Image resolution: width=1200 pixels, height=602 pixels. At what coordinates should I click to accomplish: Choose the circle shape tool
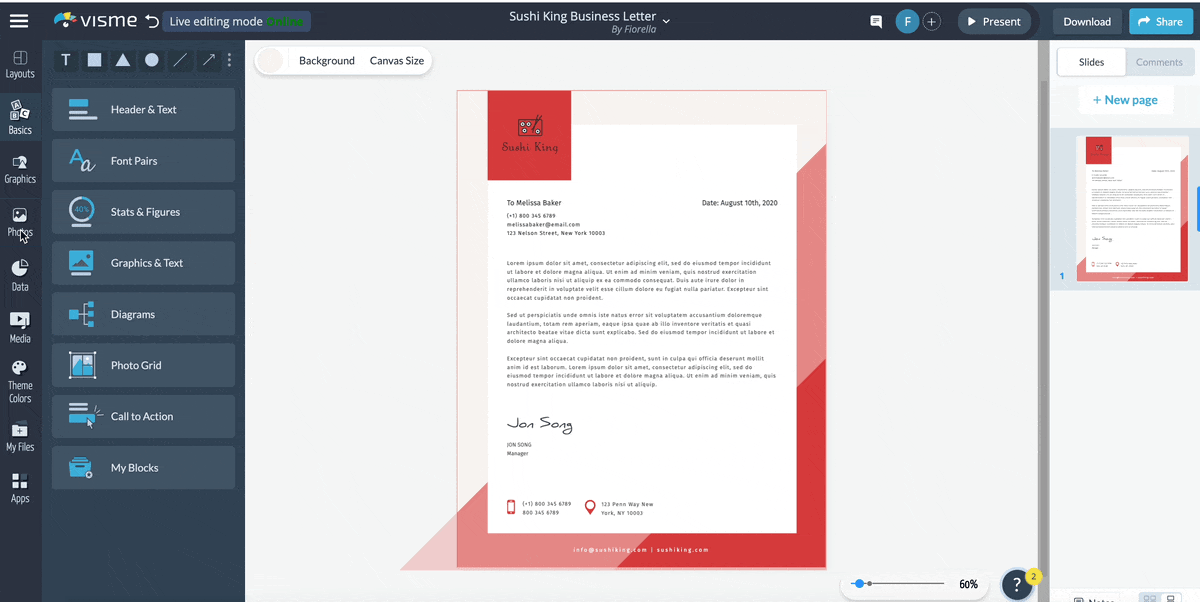tap(151, 60)
